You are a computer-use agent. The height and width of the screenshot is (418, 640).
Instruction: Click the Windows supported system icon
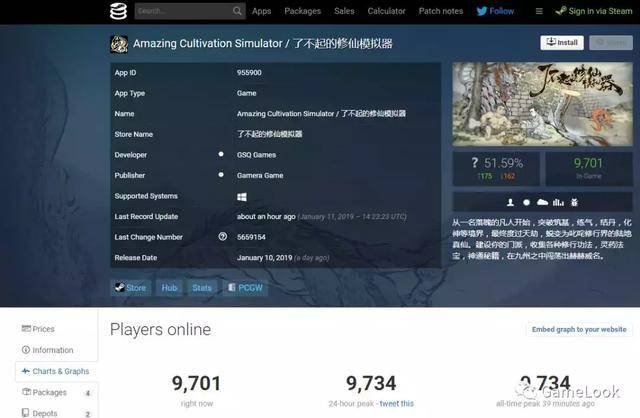[242, 197]
